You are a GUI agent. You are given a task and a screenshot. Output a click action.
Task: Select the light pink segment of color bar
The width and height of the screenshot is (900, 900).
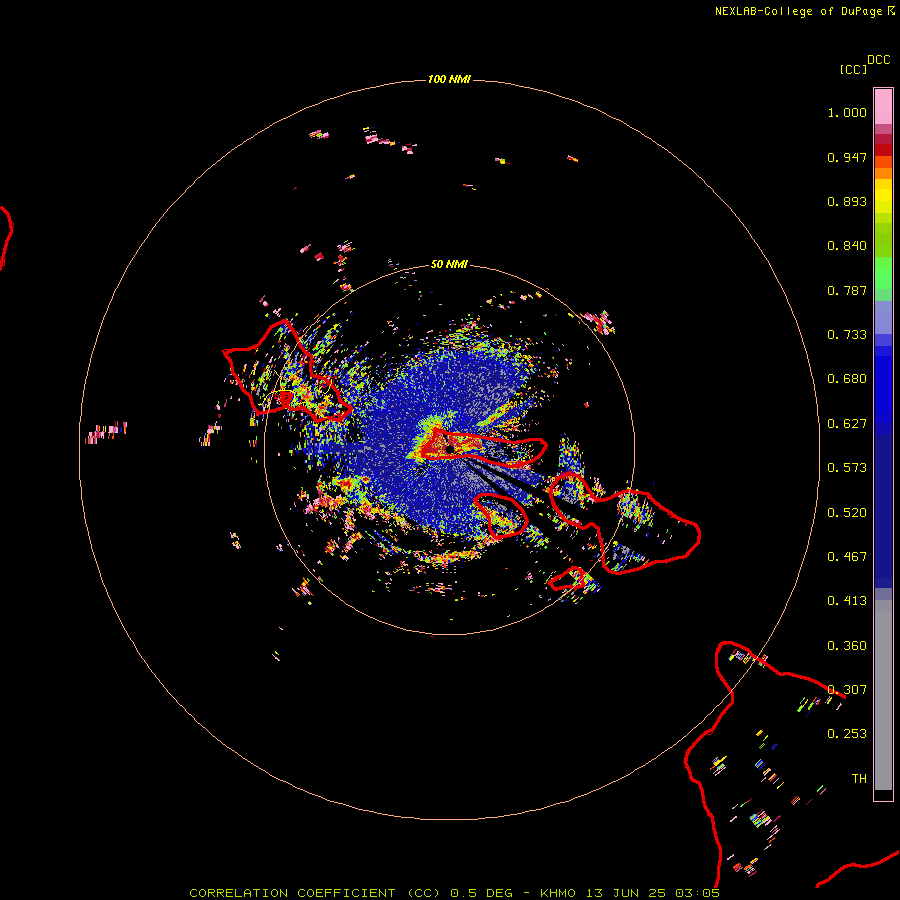pos(883,107)
